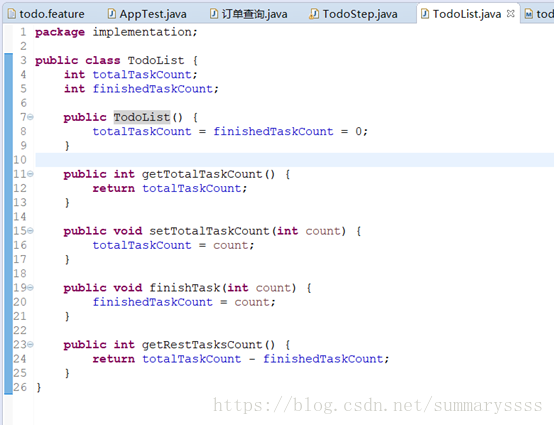Collapse finishTask method fold at line 19
This screenshot has width=554, height=425.
pos(30,288)
